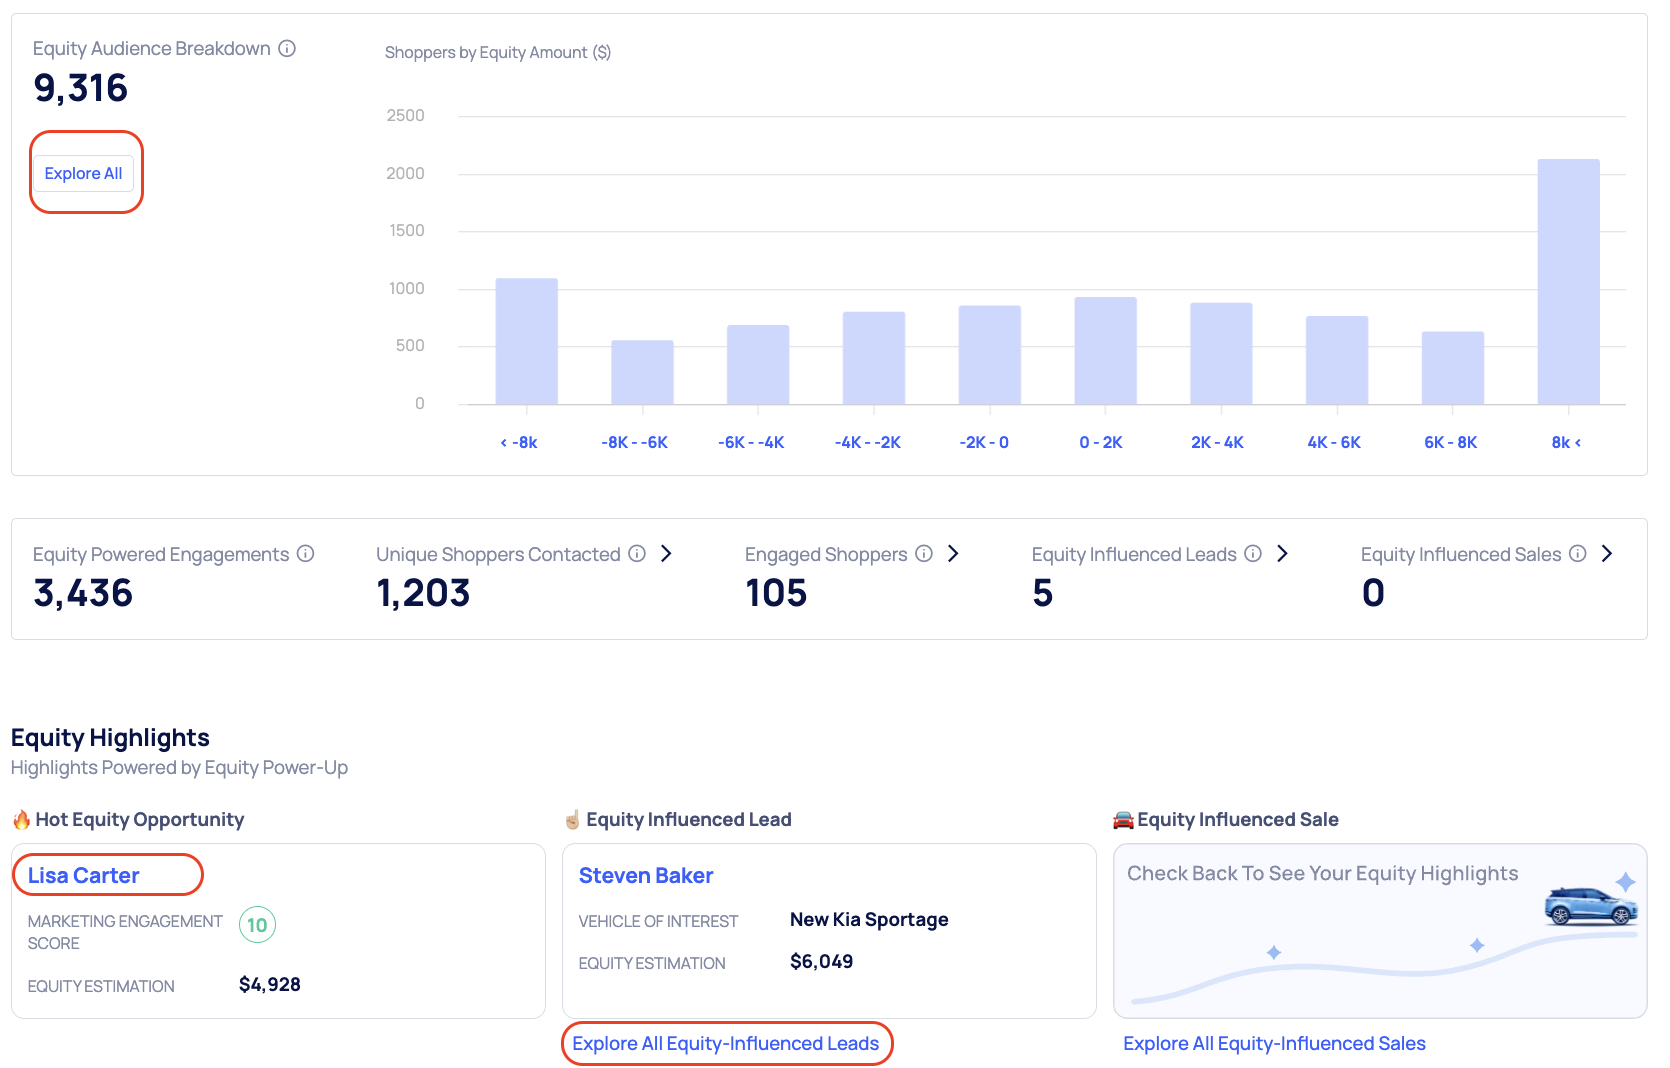Open Lisa Carter's profile link
Image resolution: width=1670 pixels, height=1068 pixels.
point(84,876)
